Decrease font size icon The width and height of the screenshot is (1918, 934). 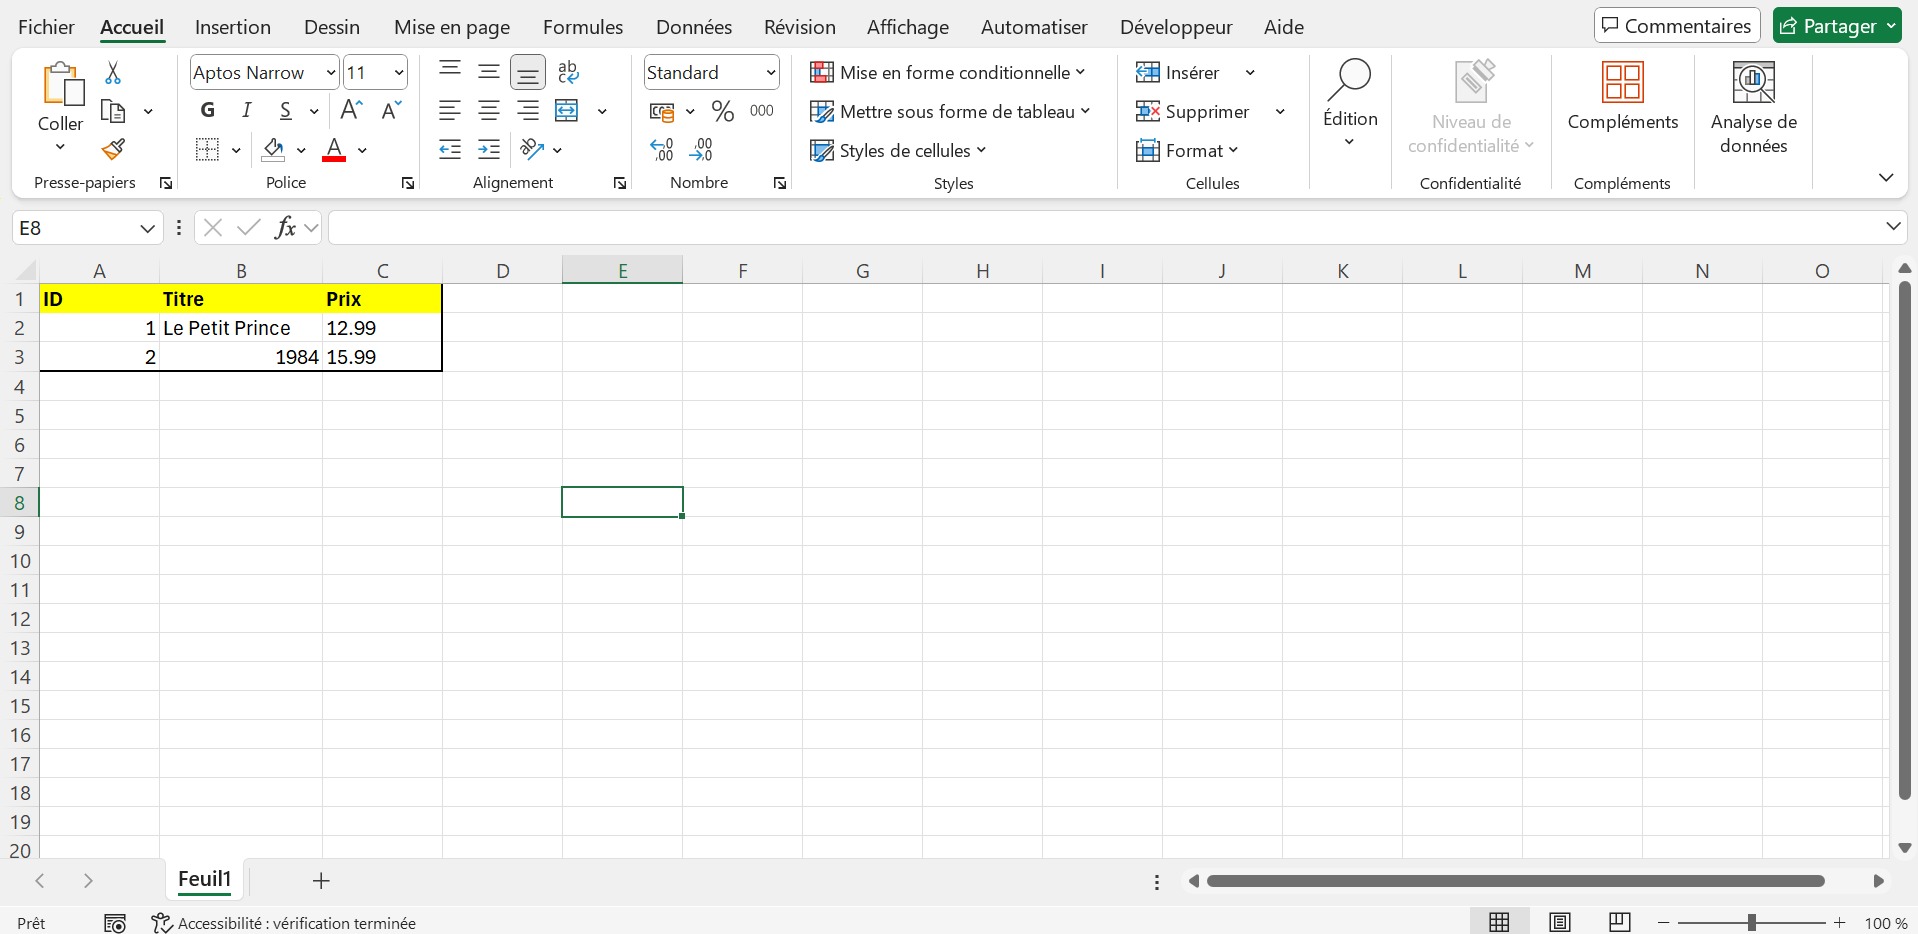[391, 110]
